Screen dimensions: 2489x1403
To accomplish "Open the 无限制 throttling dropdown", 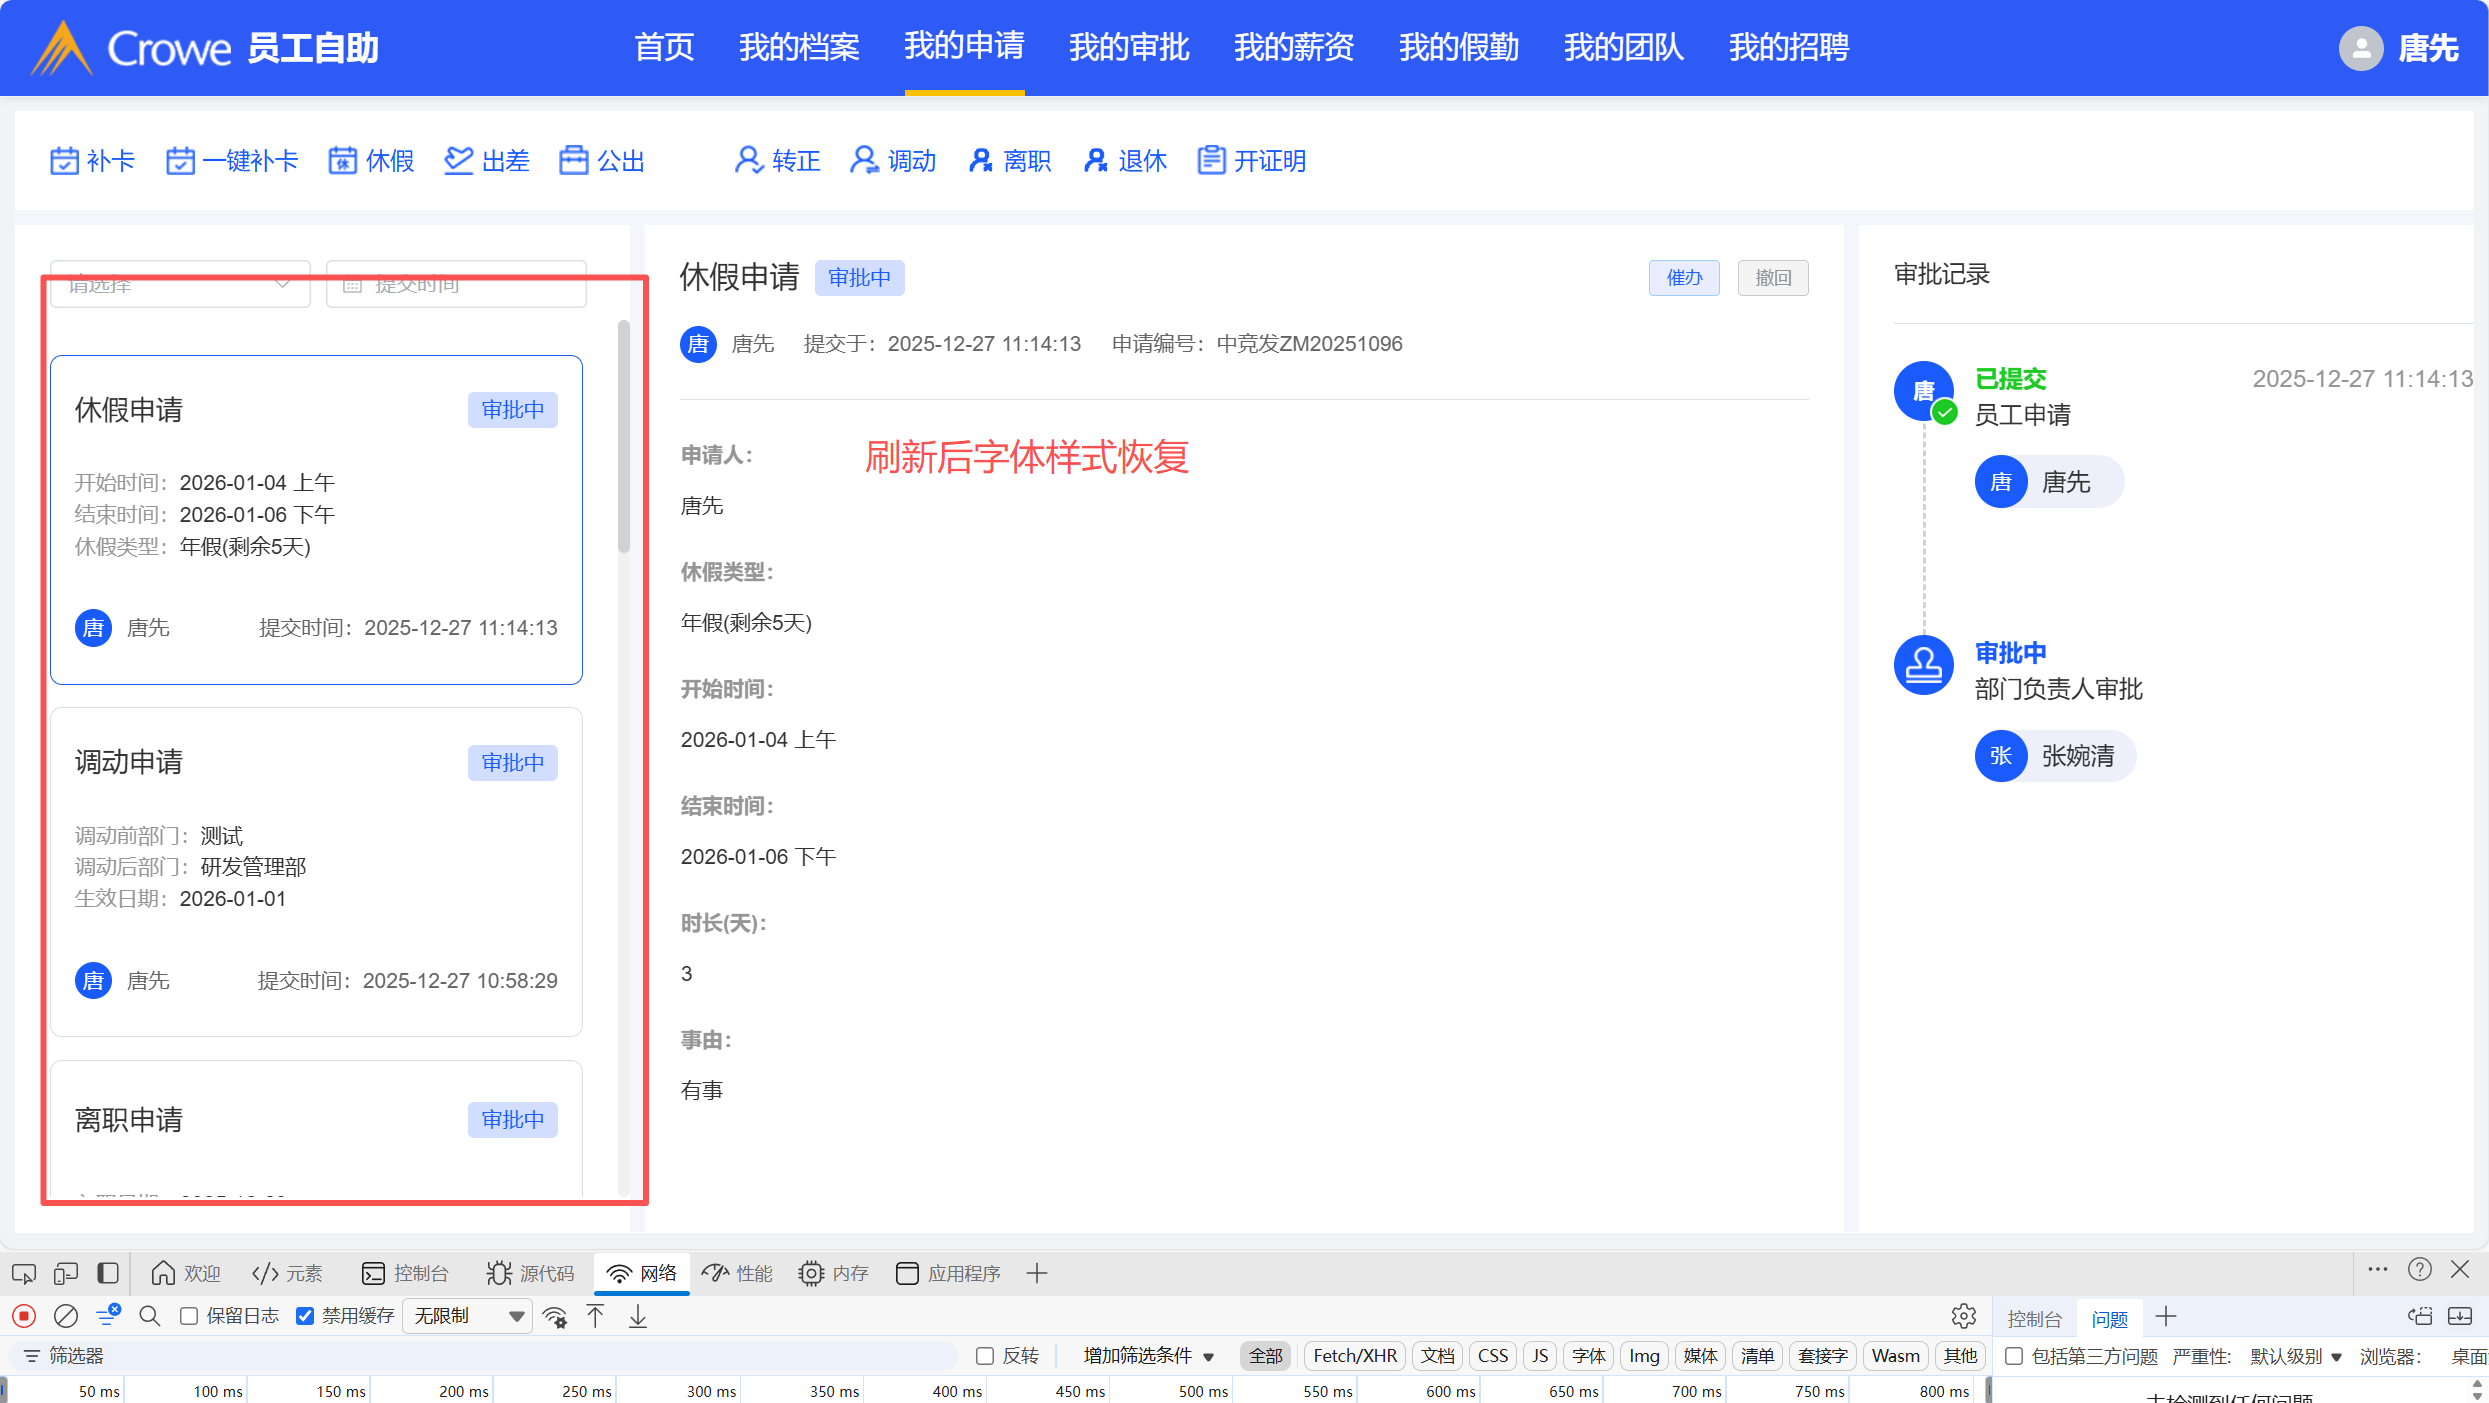I will [468, 1316].
